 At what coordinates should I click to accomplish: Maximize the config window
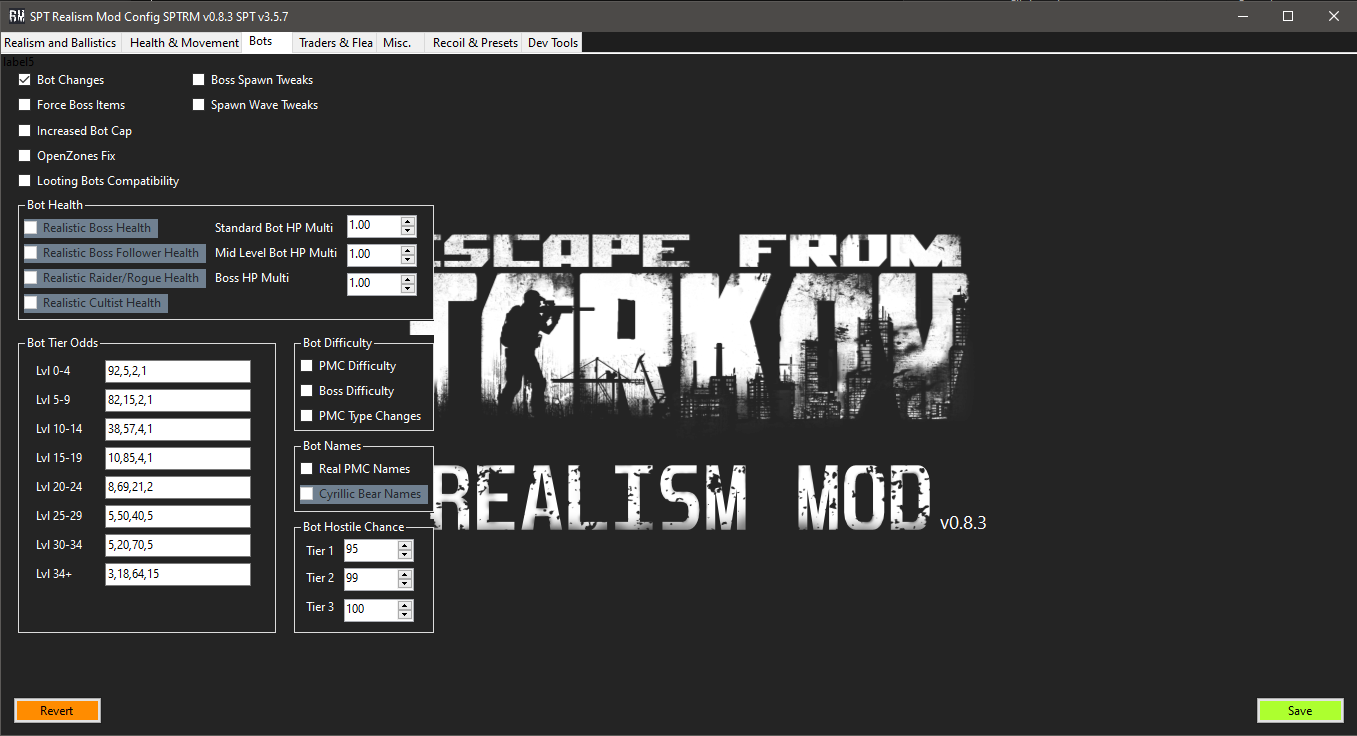(x=1288, y=16)
